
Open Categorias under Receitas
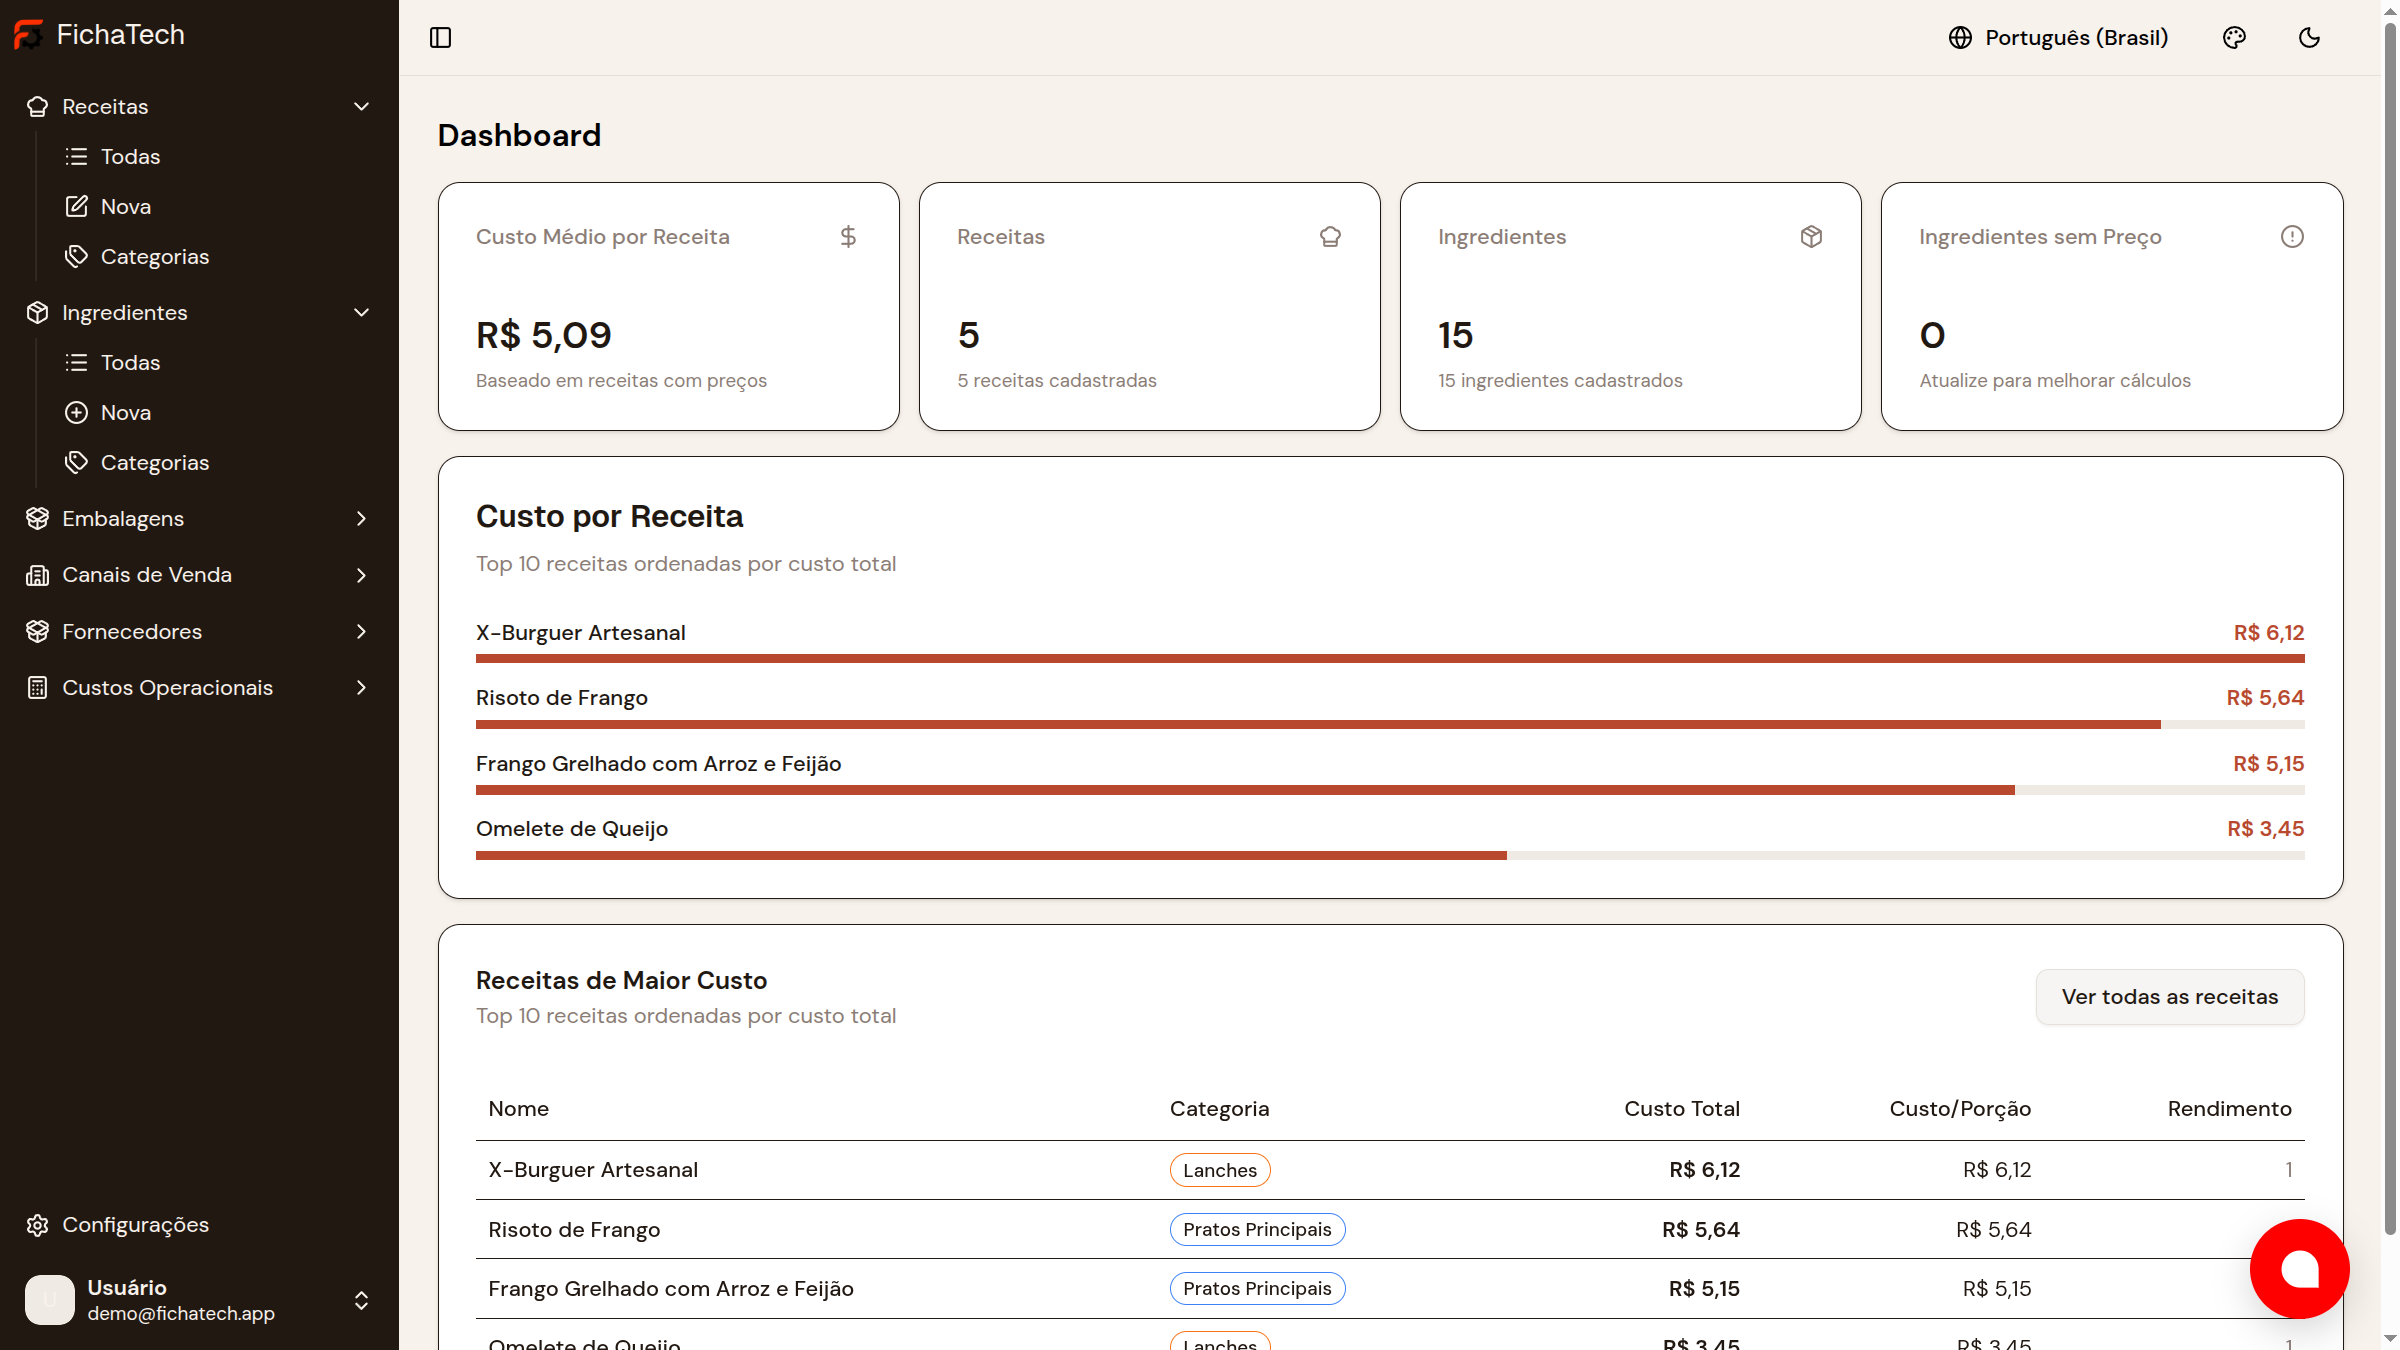(155, 257)
